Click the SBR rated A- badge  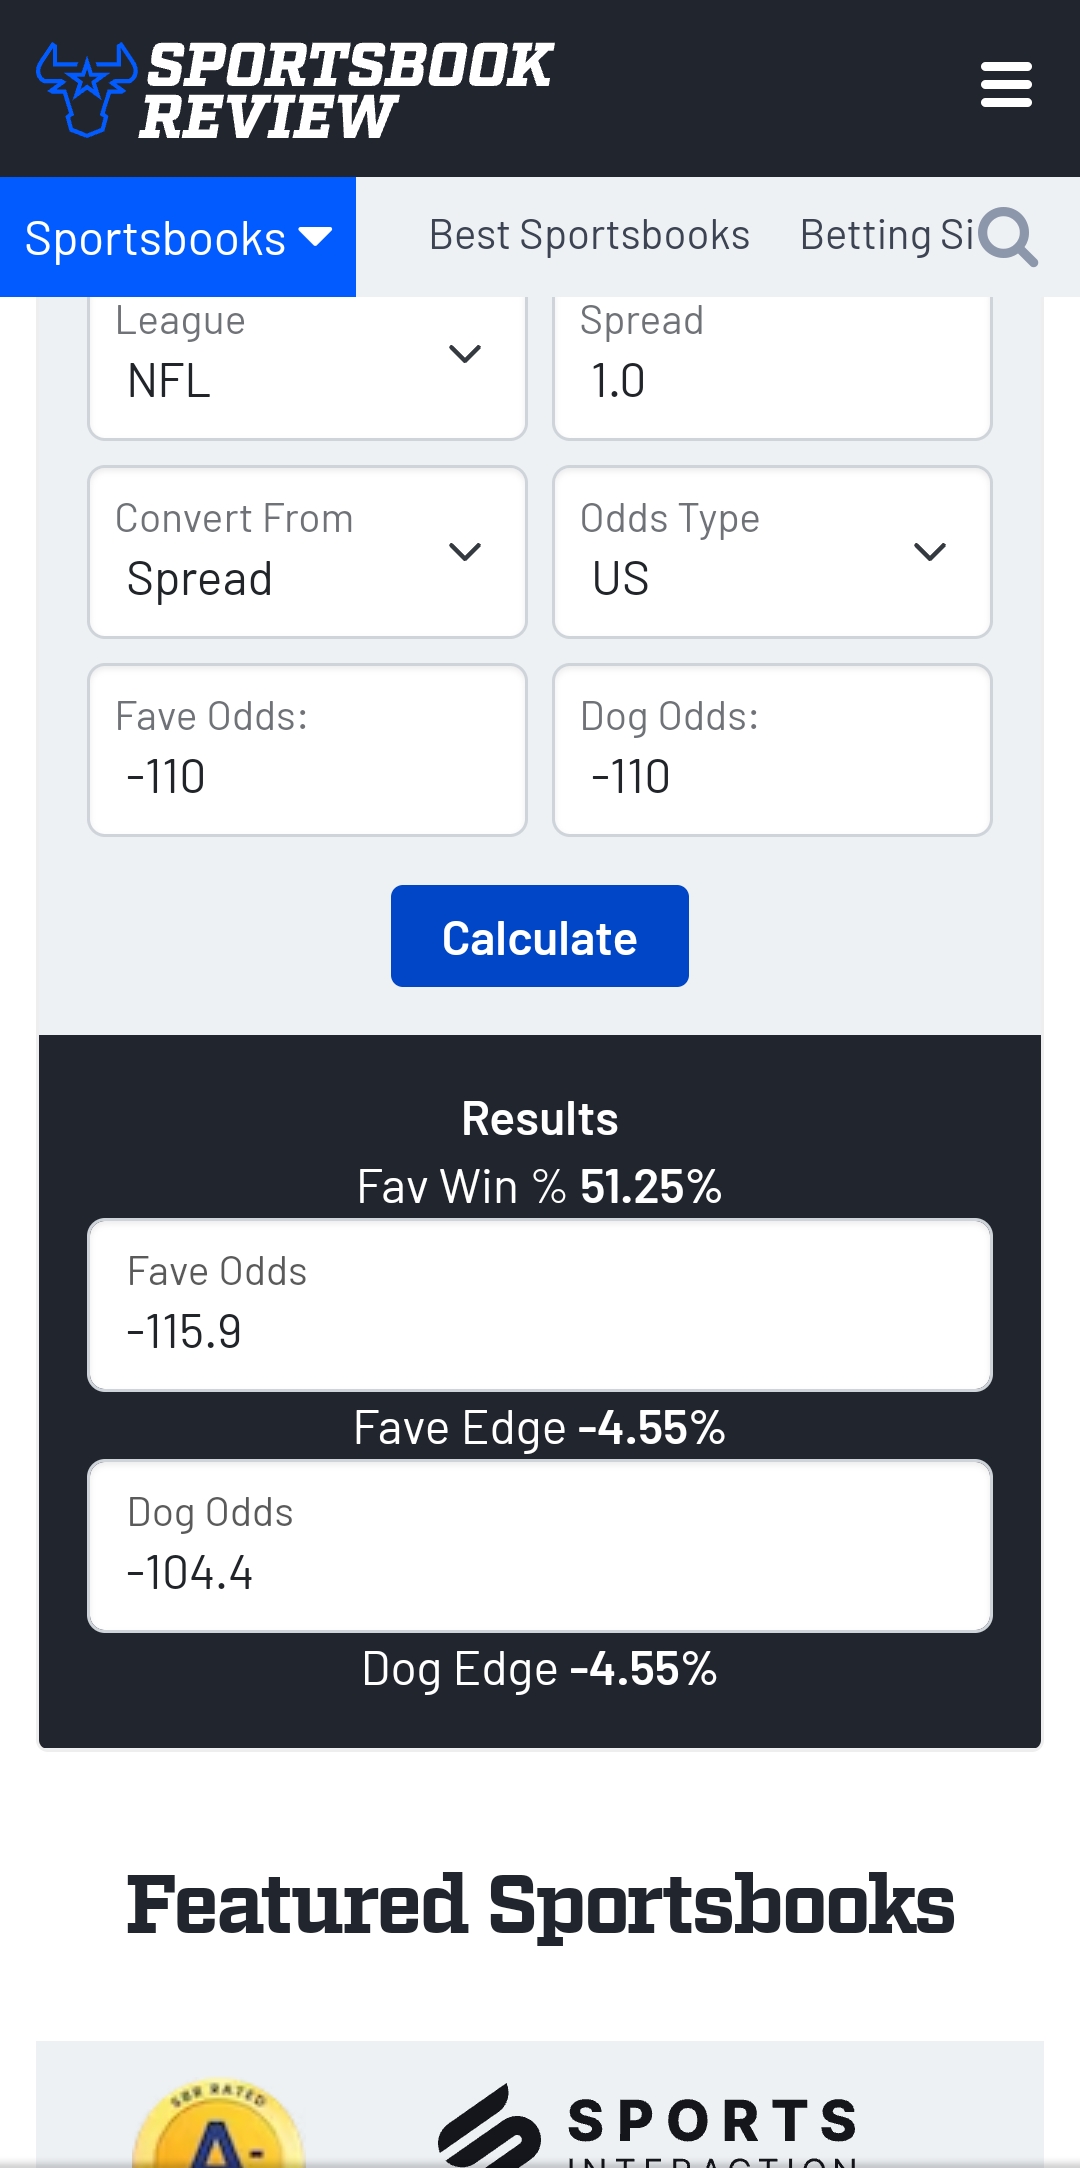coord(218,2125)
